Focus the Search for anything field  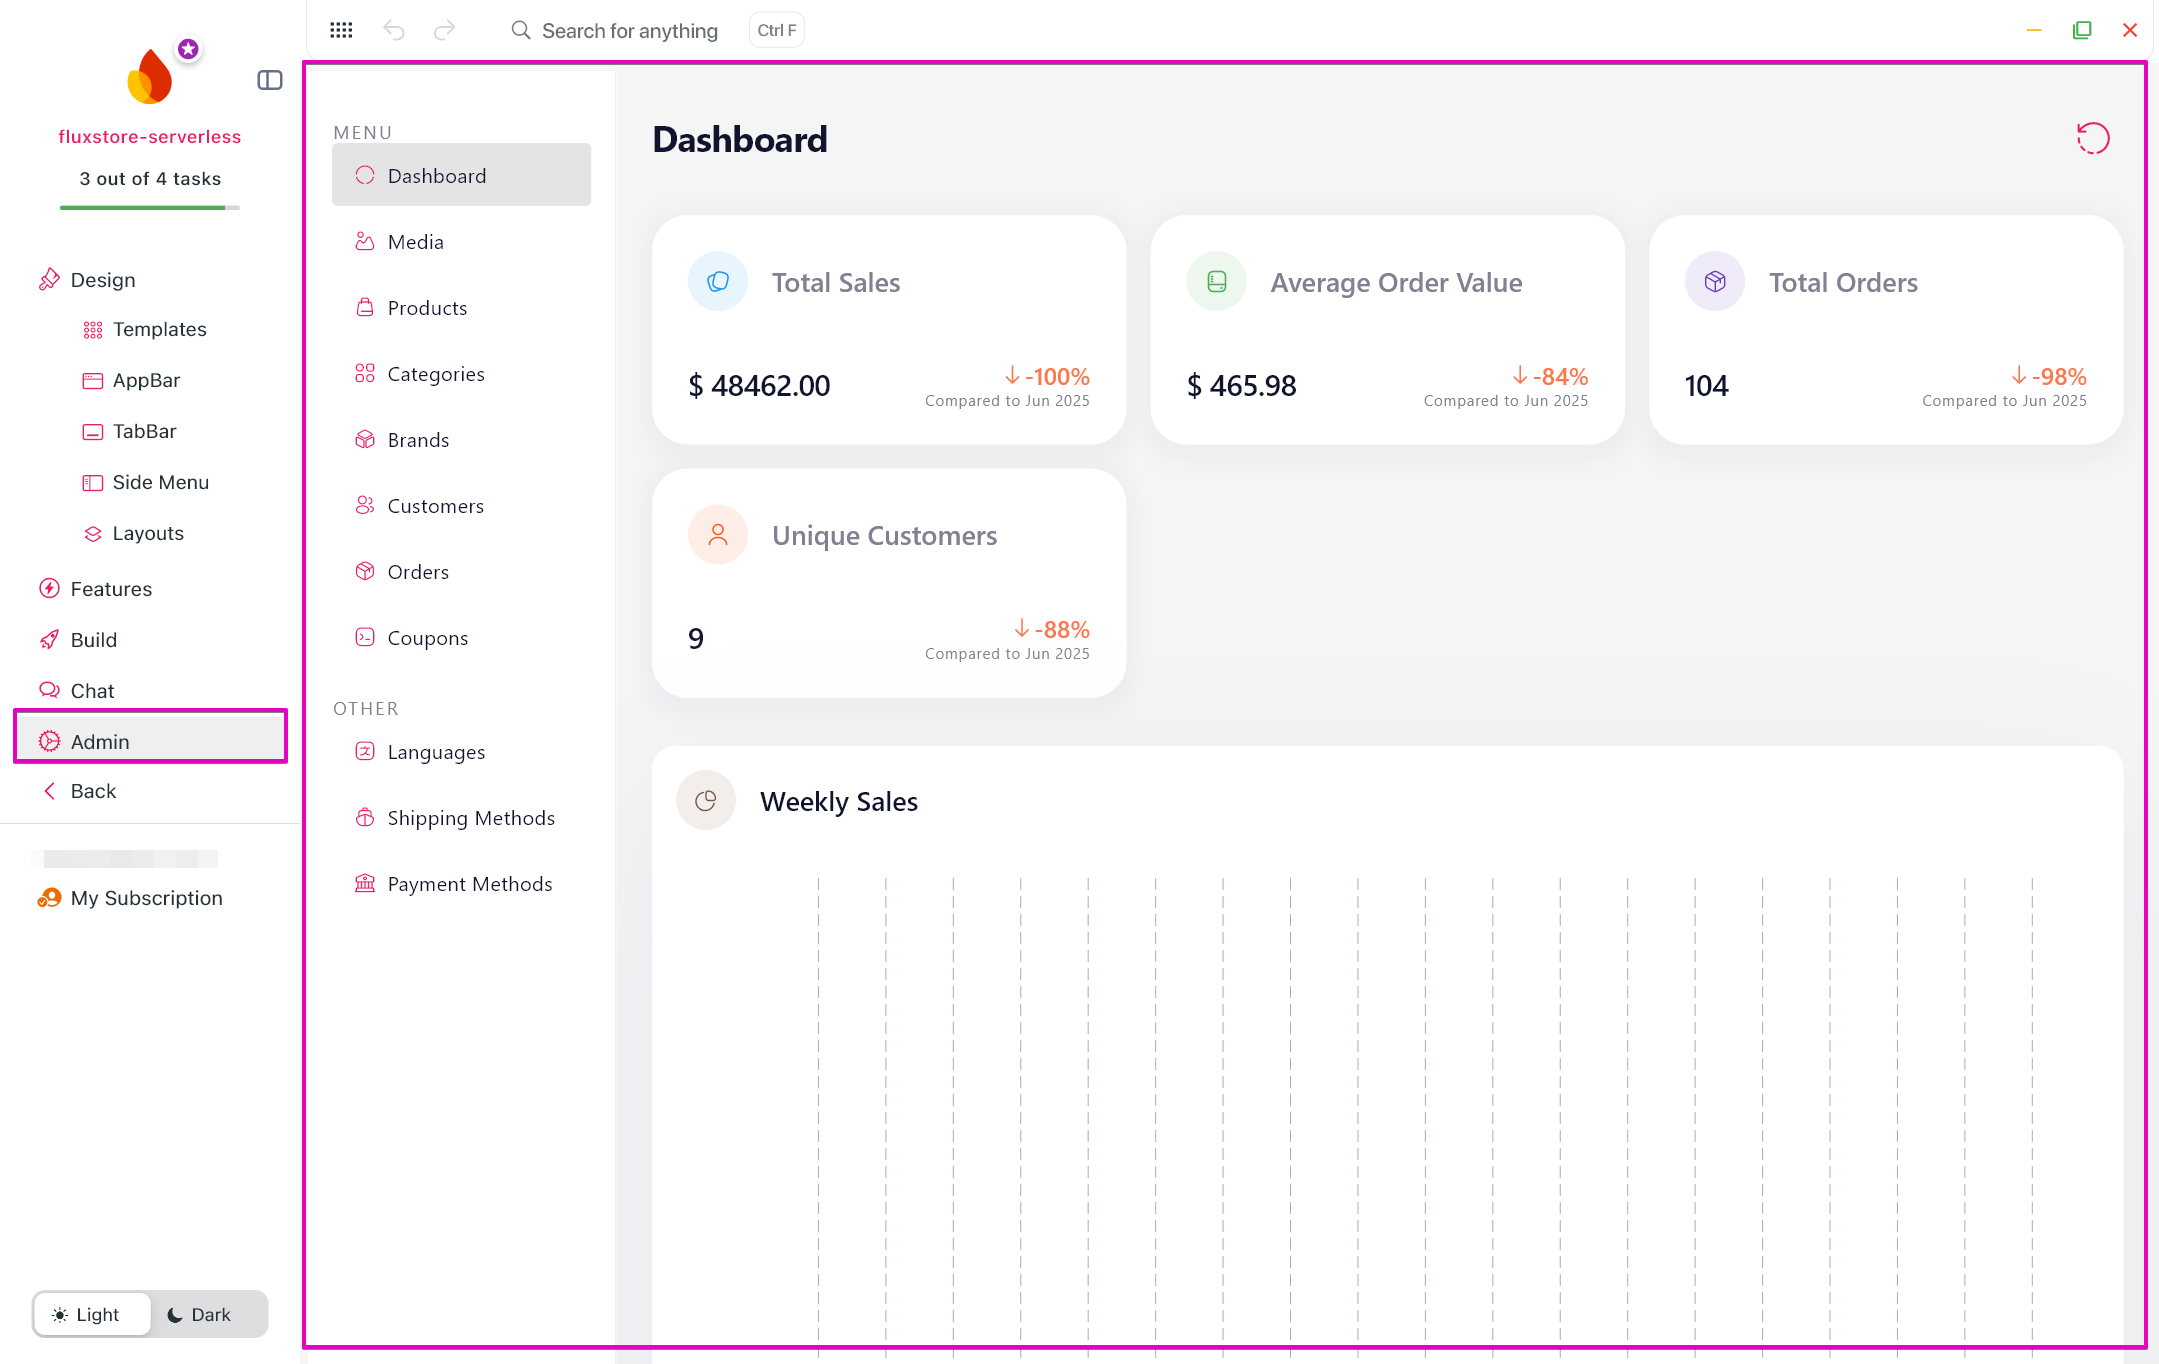(629, 31)
